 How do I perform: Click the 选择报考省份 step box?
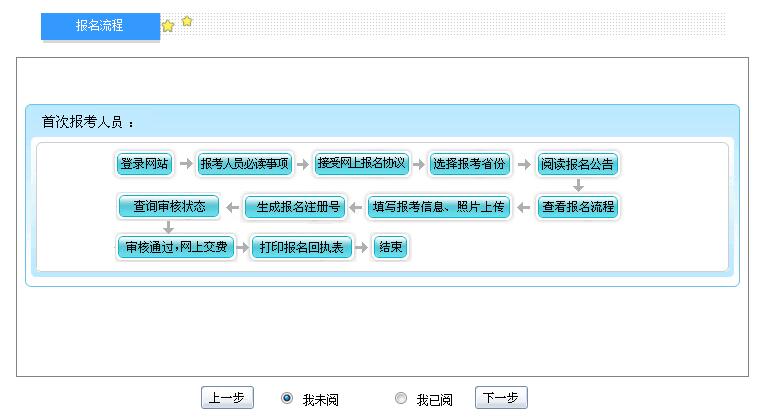tap(469, 164)
